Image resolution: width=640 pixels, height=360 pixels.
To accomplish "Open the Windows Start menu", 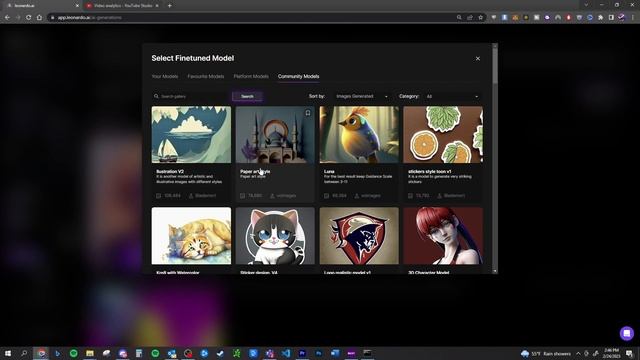I will point(7,353).
